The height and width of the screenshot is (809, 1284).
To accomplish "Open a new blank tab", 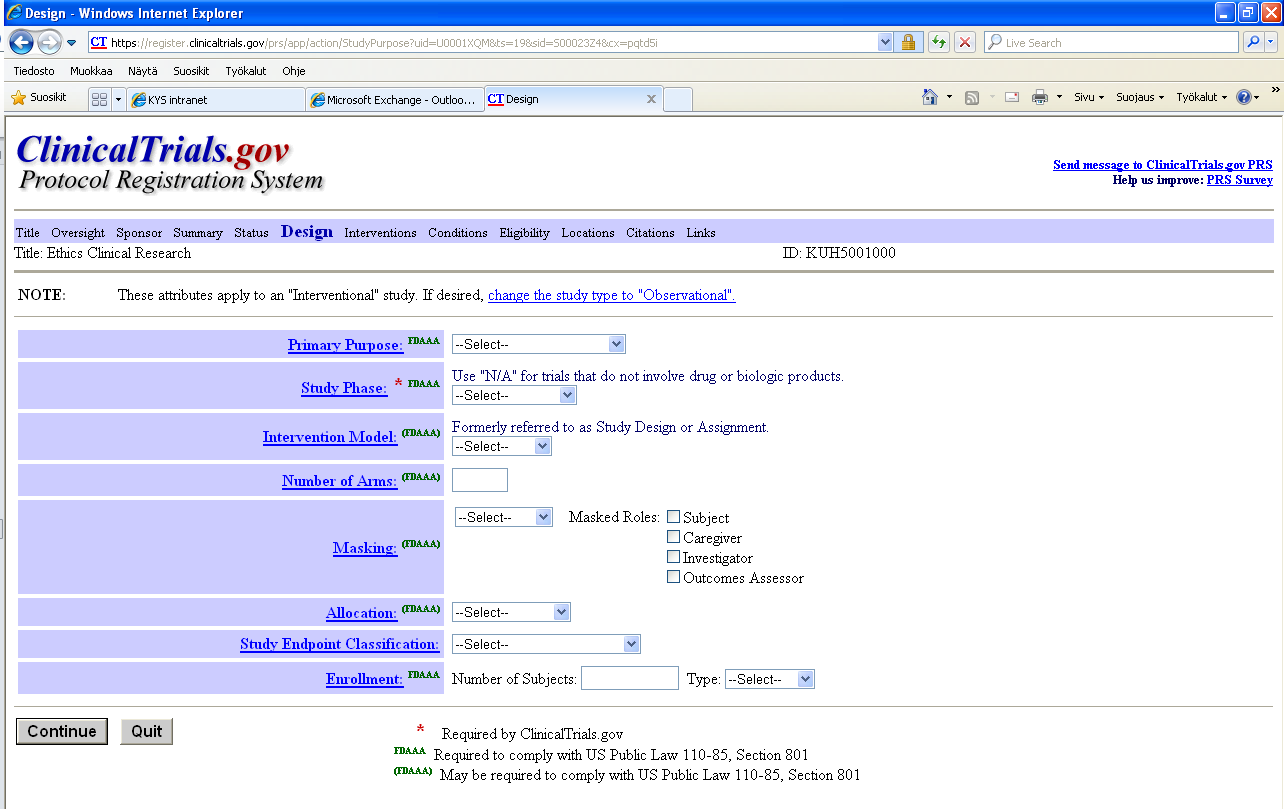I will point(677,99).
